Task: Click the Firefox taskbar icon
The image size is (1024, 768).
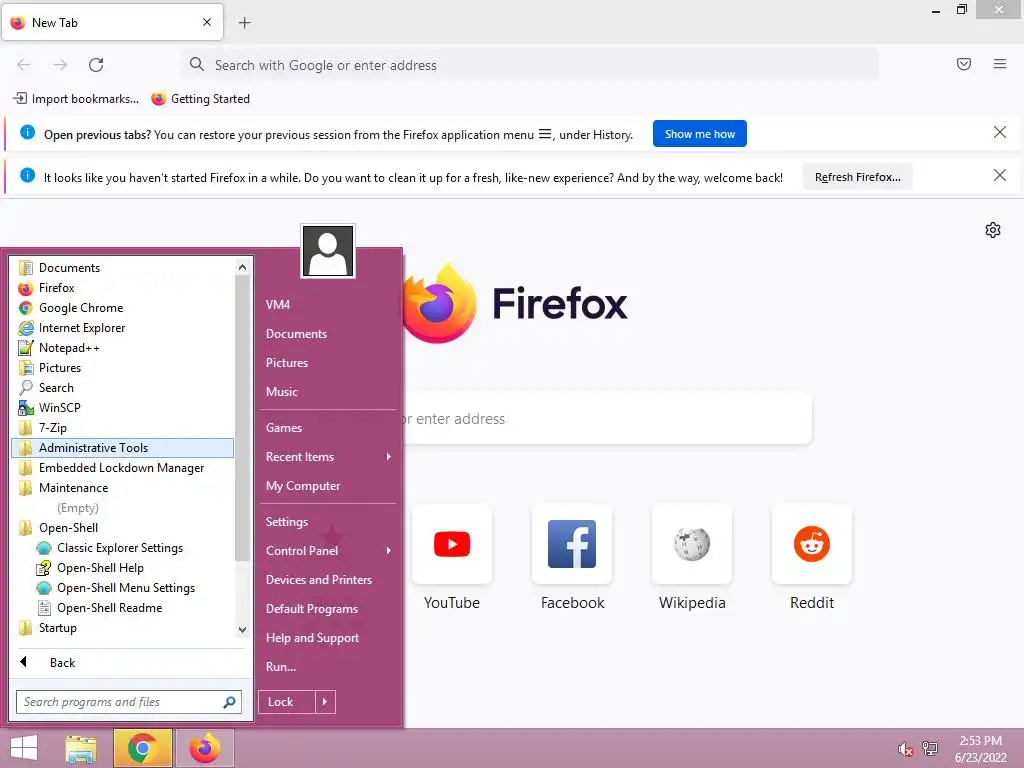Action: 204,748
